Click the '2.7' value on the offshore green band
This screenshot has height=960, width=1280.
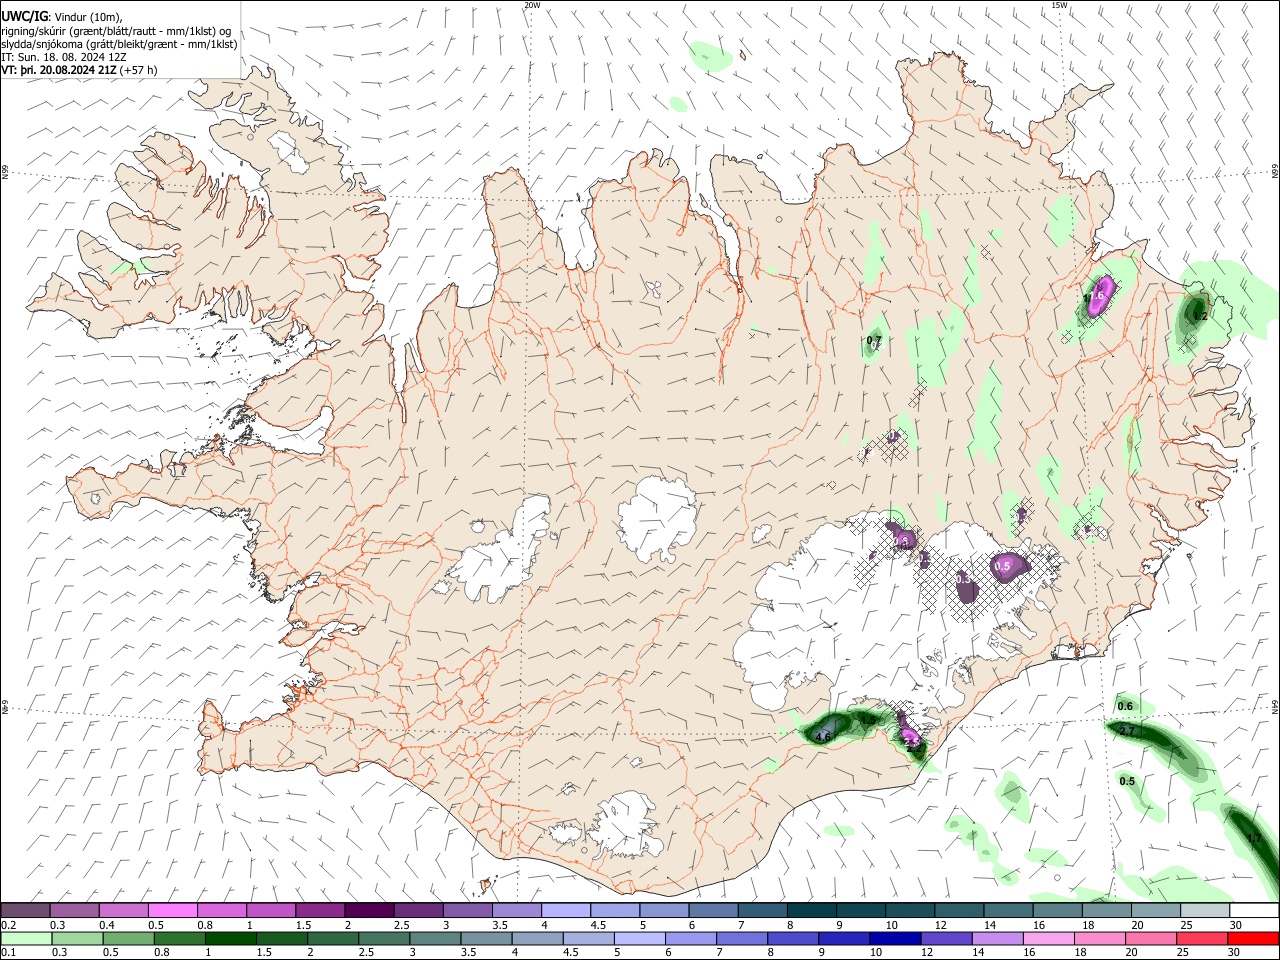coord(1126,732)
